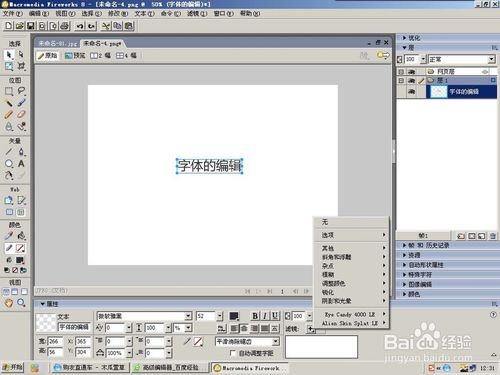Click the New document toolbar icon
500x375 pixels.
coord(9,26)
